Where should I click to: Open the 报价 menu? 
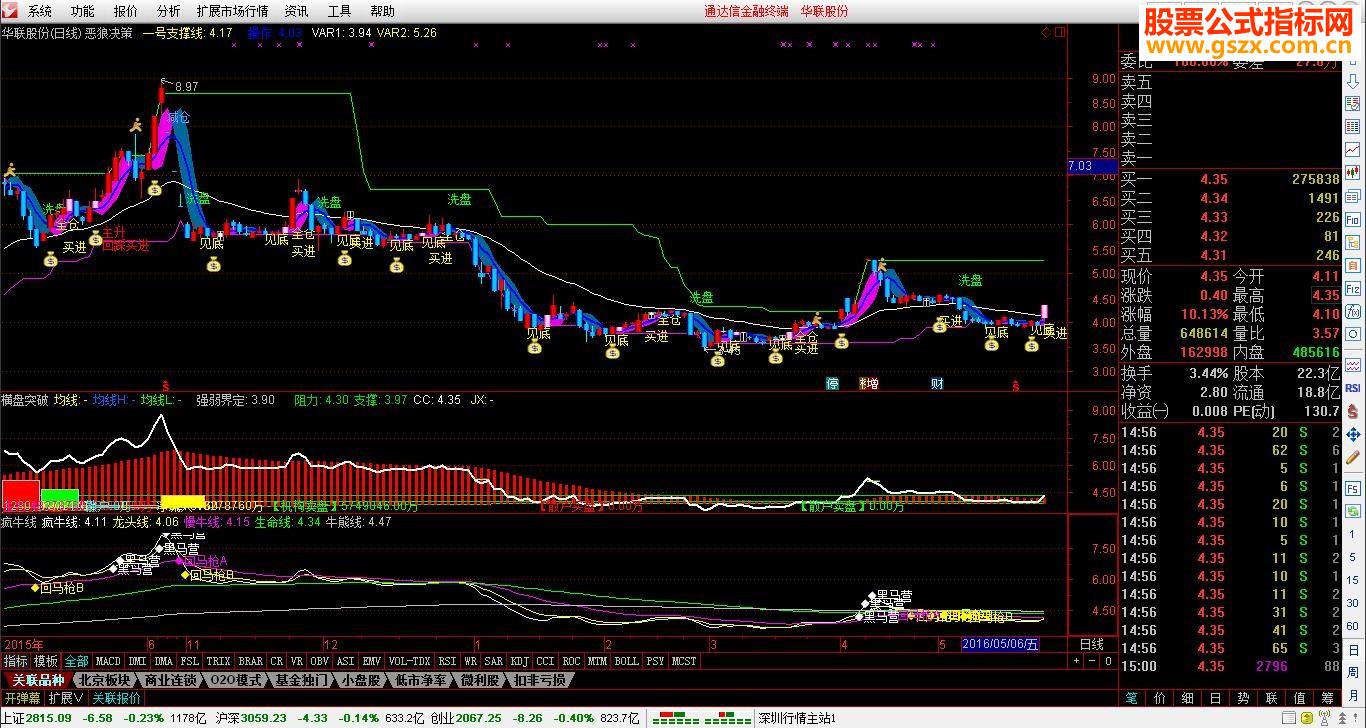[x=126, y=11]
